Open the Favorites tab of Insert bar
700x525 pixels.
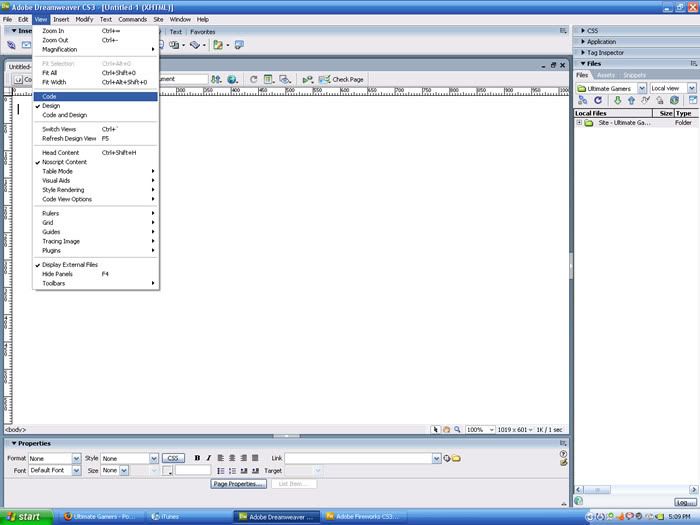(203, 32)
